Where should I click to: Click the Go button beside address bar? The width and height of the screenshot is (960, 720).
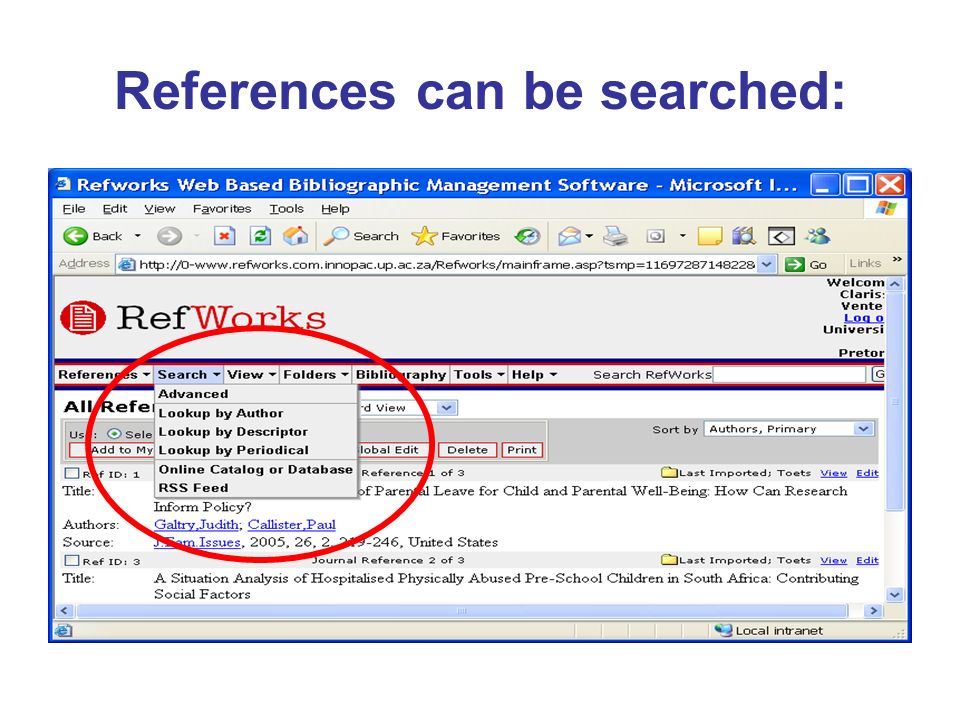click(x=807, y=264)
